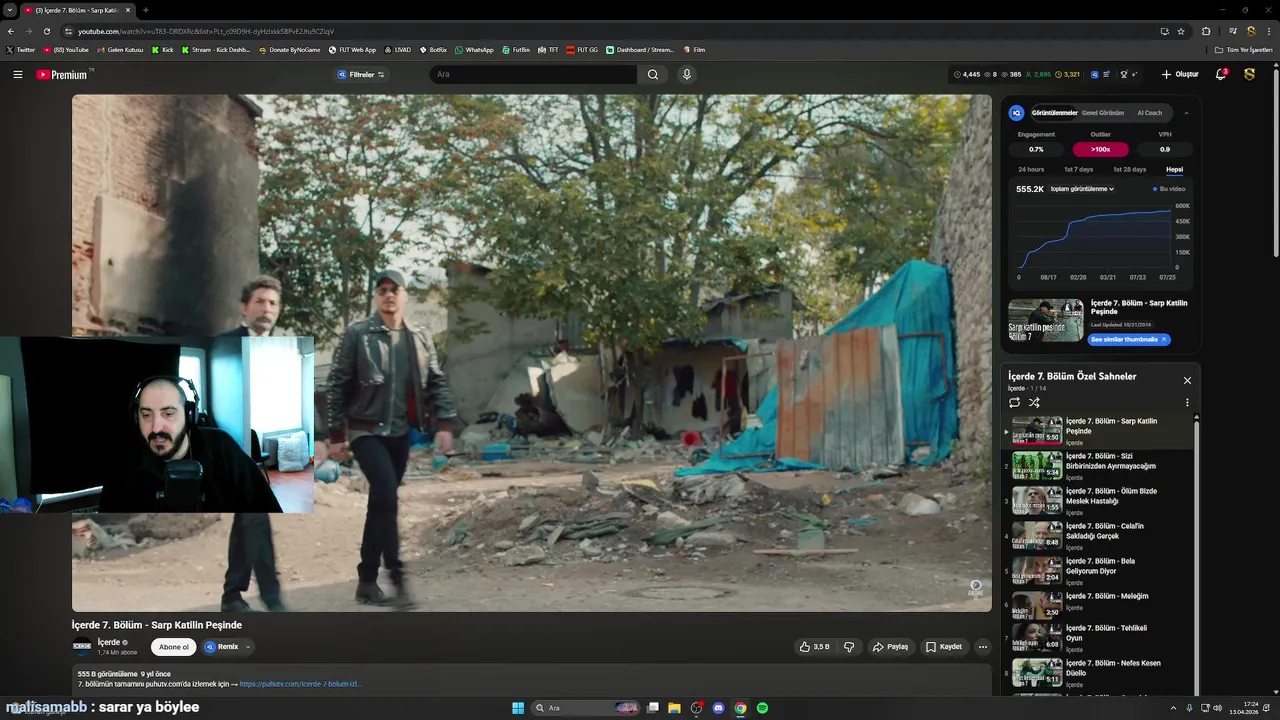Open Spotify from the taskbar
Screen dimensions: 1280x720
[x=762, y=708]
